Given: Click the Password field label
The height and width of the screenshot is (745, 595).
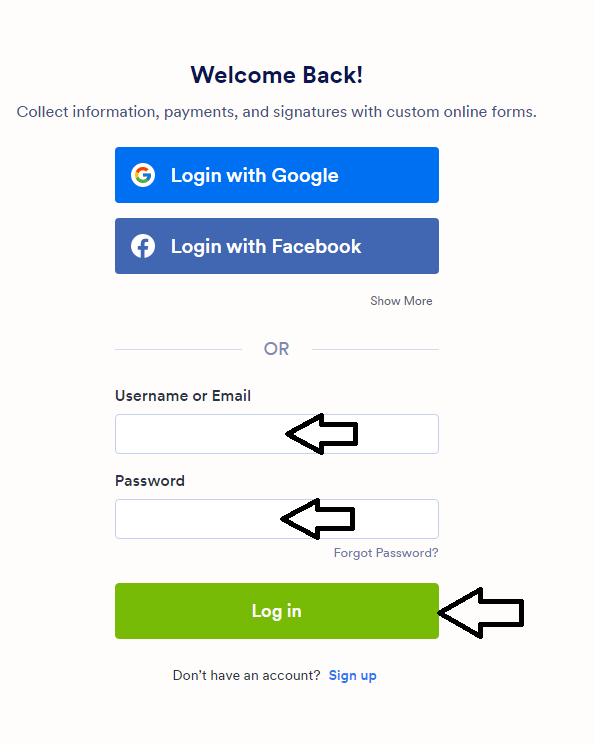Looking at the screenshot, I should (x=150, y=481).
